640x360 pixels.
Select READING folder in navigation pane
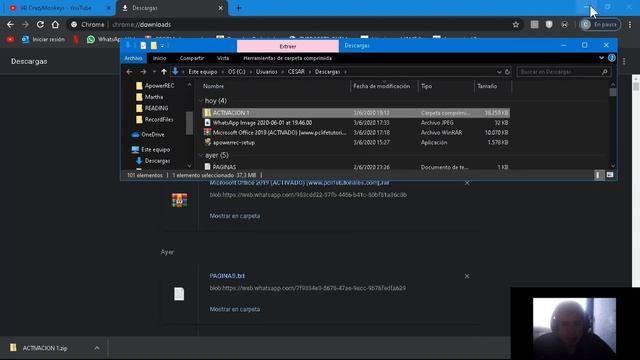[152, 108]
